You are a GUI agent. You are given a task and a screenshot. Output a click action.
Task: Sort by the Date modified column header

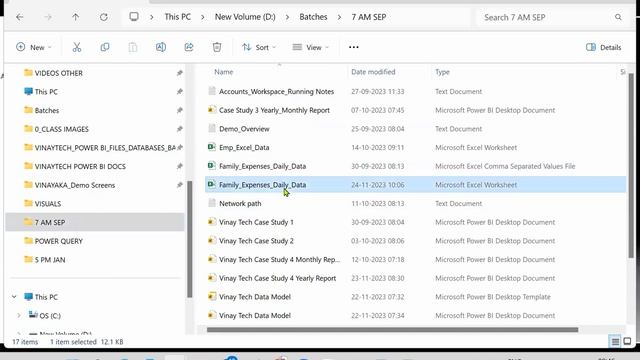(x=373, y=72)
